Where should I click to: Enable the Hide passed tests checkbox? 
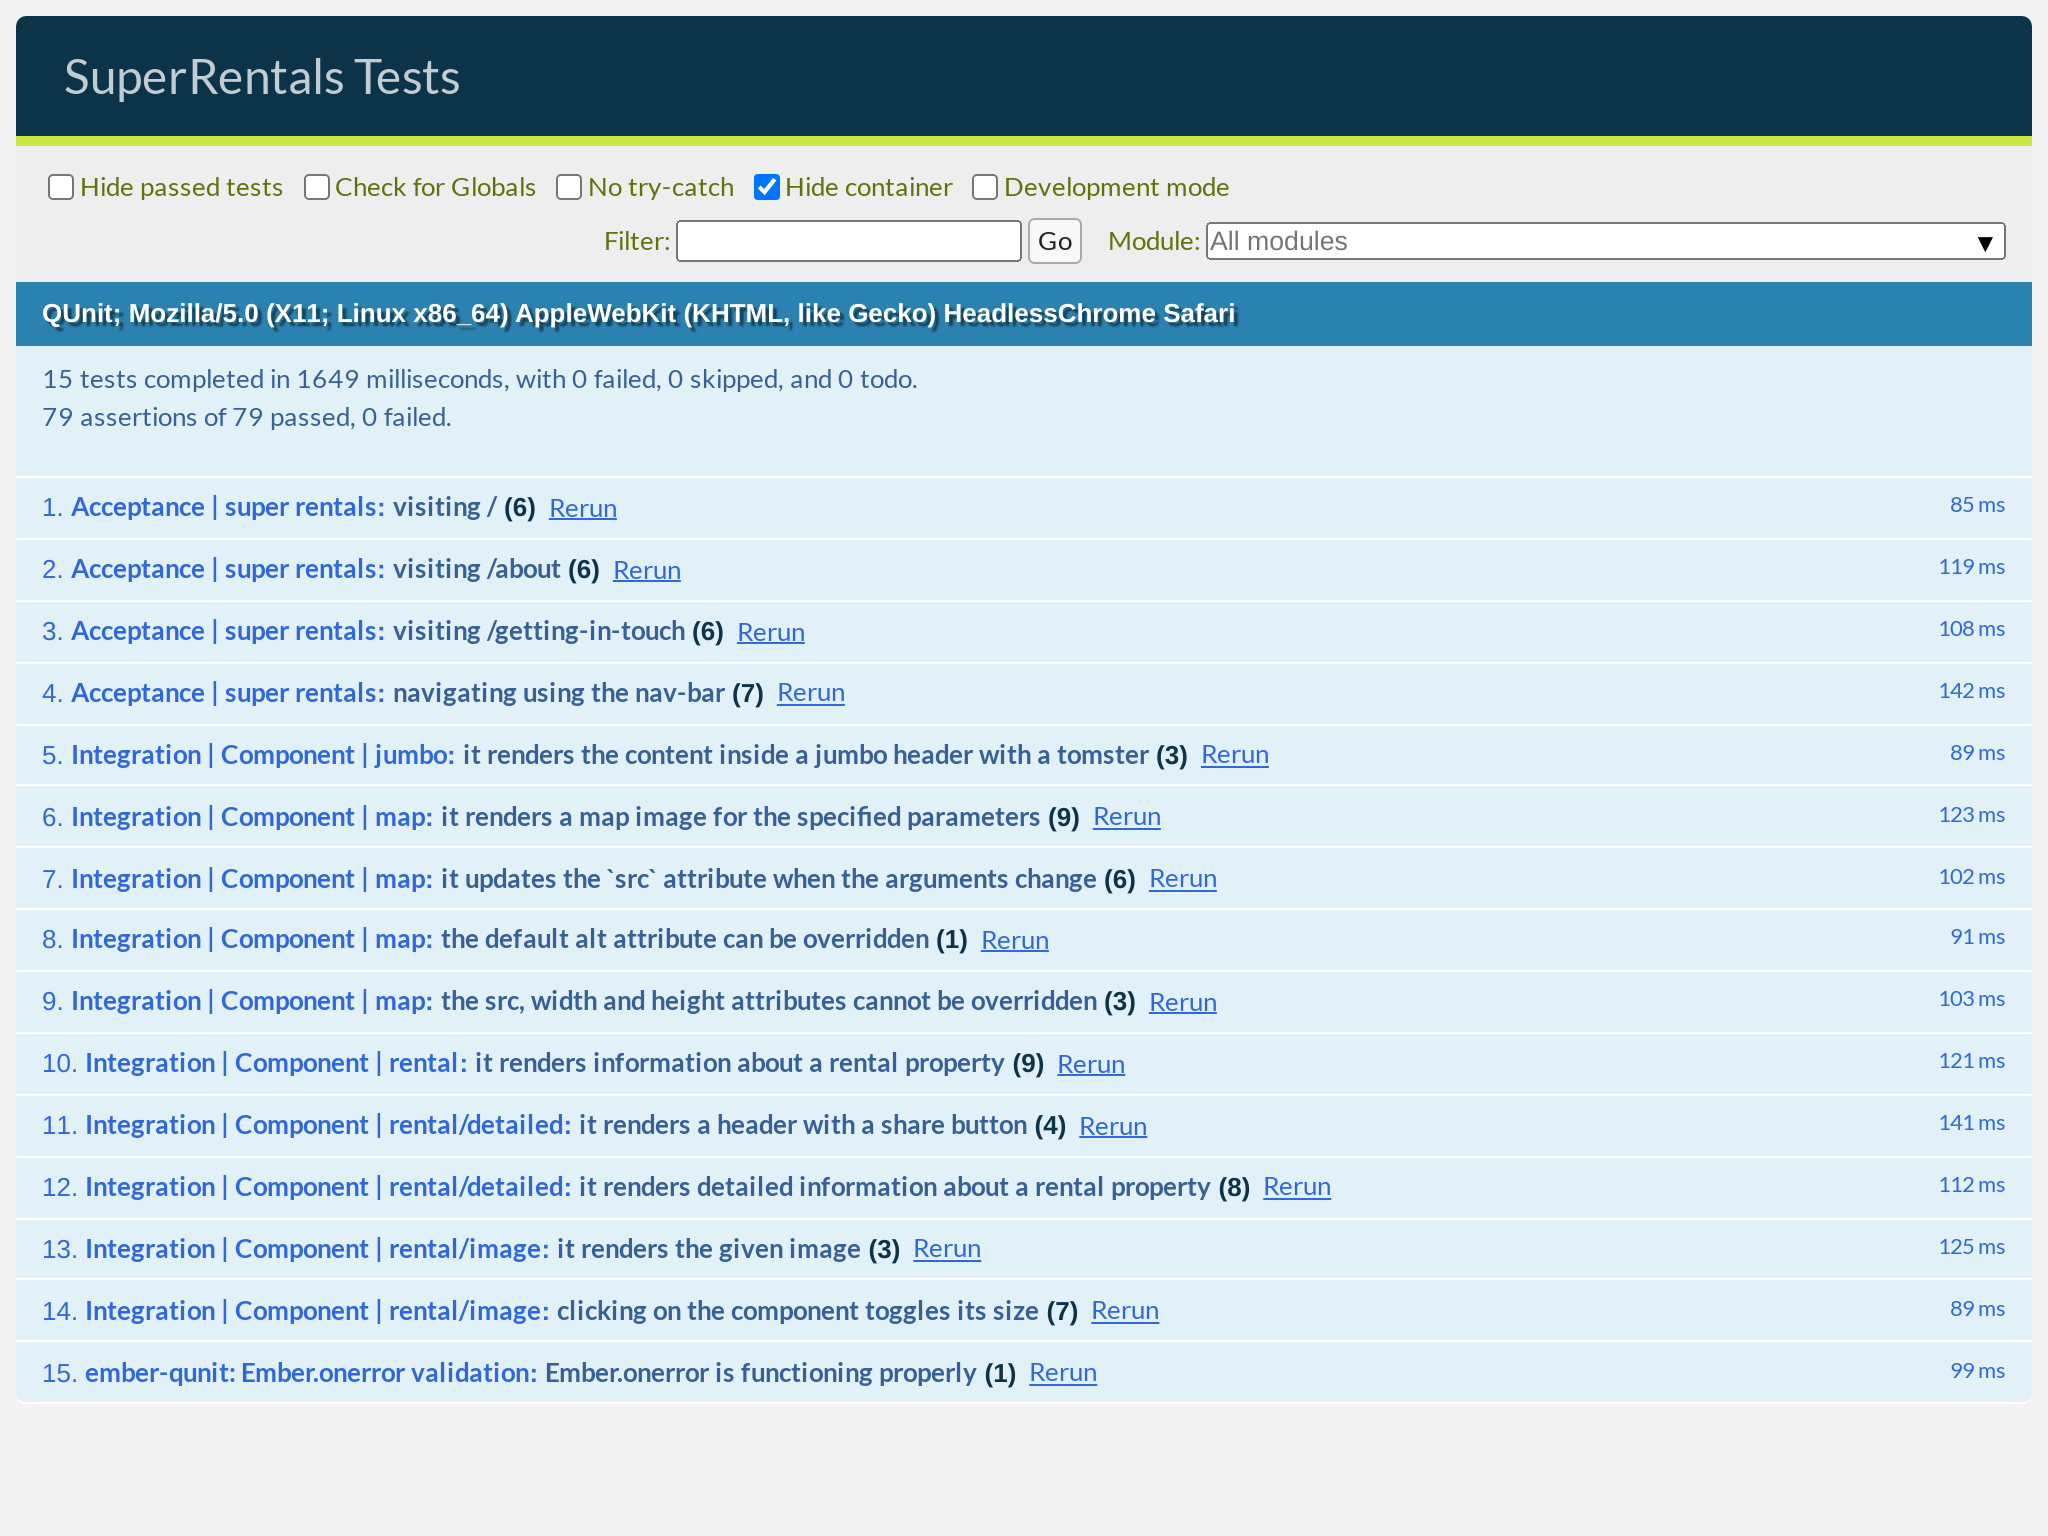tap(61, 187)
